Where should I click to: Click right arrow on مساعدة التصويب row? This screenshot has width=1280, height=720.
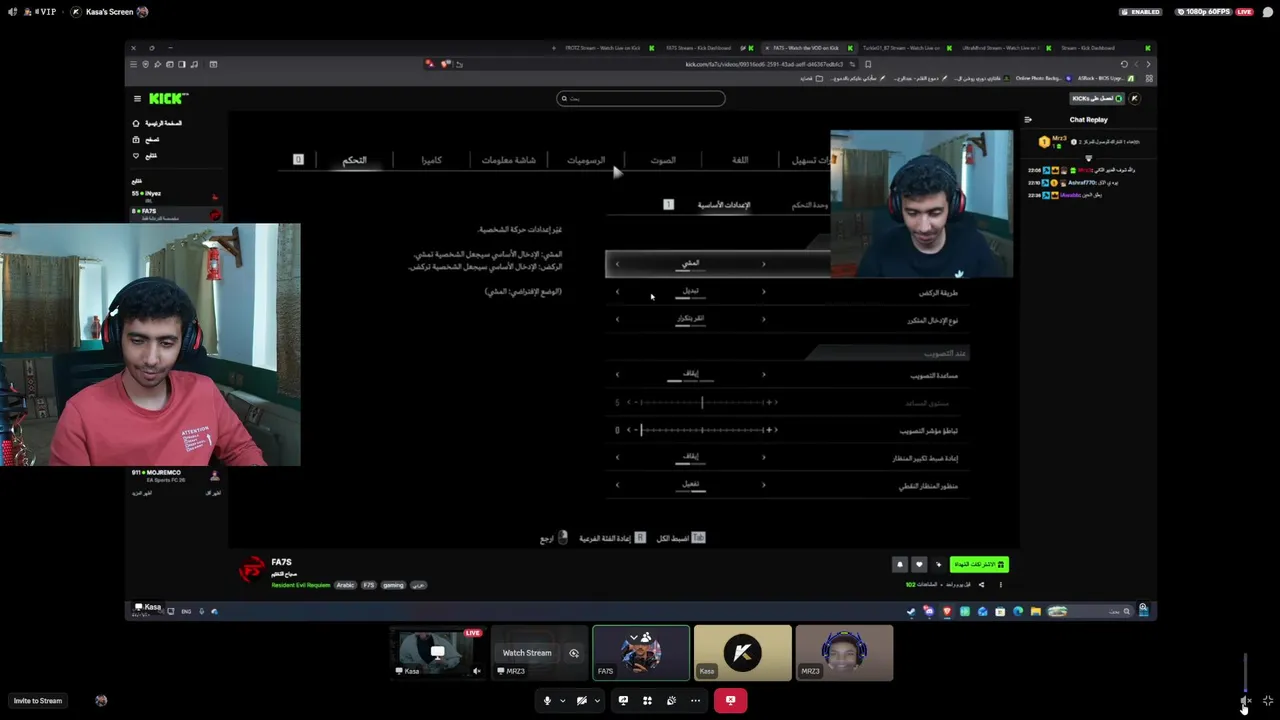coord(764,375)
